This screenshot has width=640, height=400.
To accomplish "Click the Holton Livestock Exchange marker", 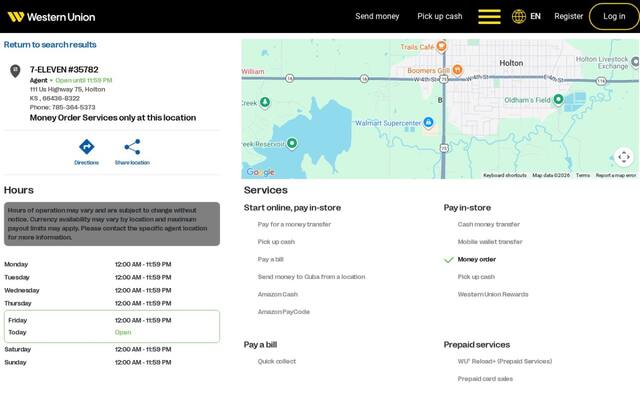I will [x=636, y=62].
